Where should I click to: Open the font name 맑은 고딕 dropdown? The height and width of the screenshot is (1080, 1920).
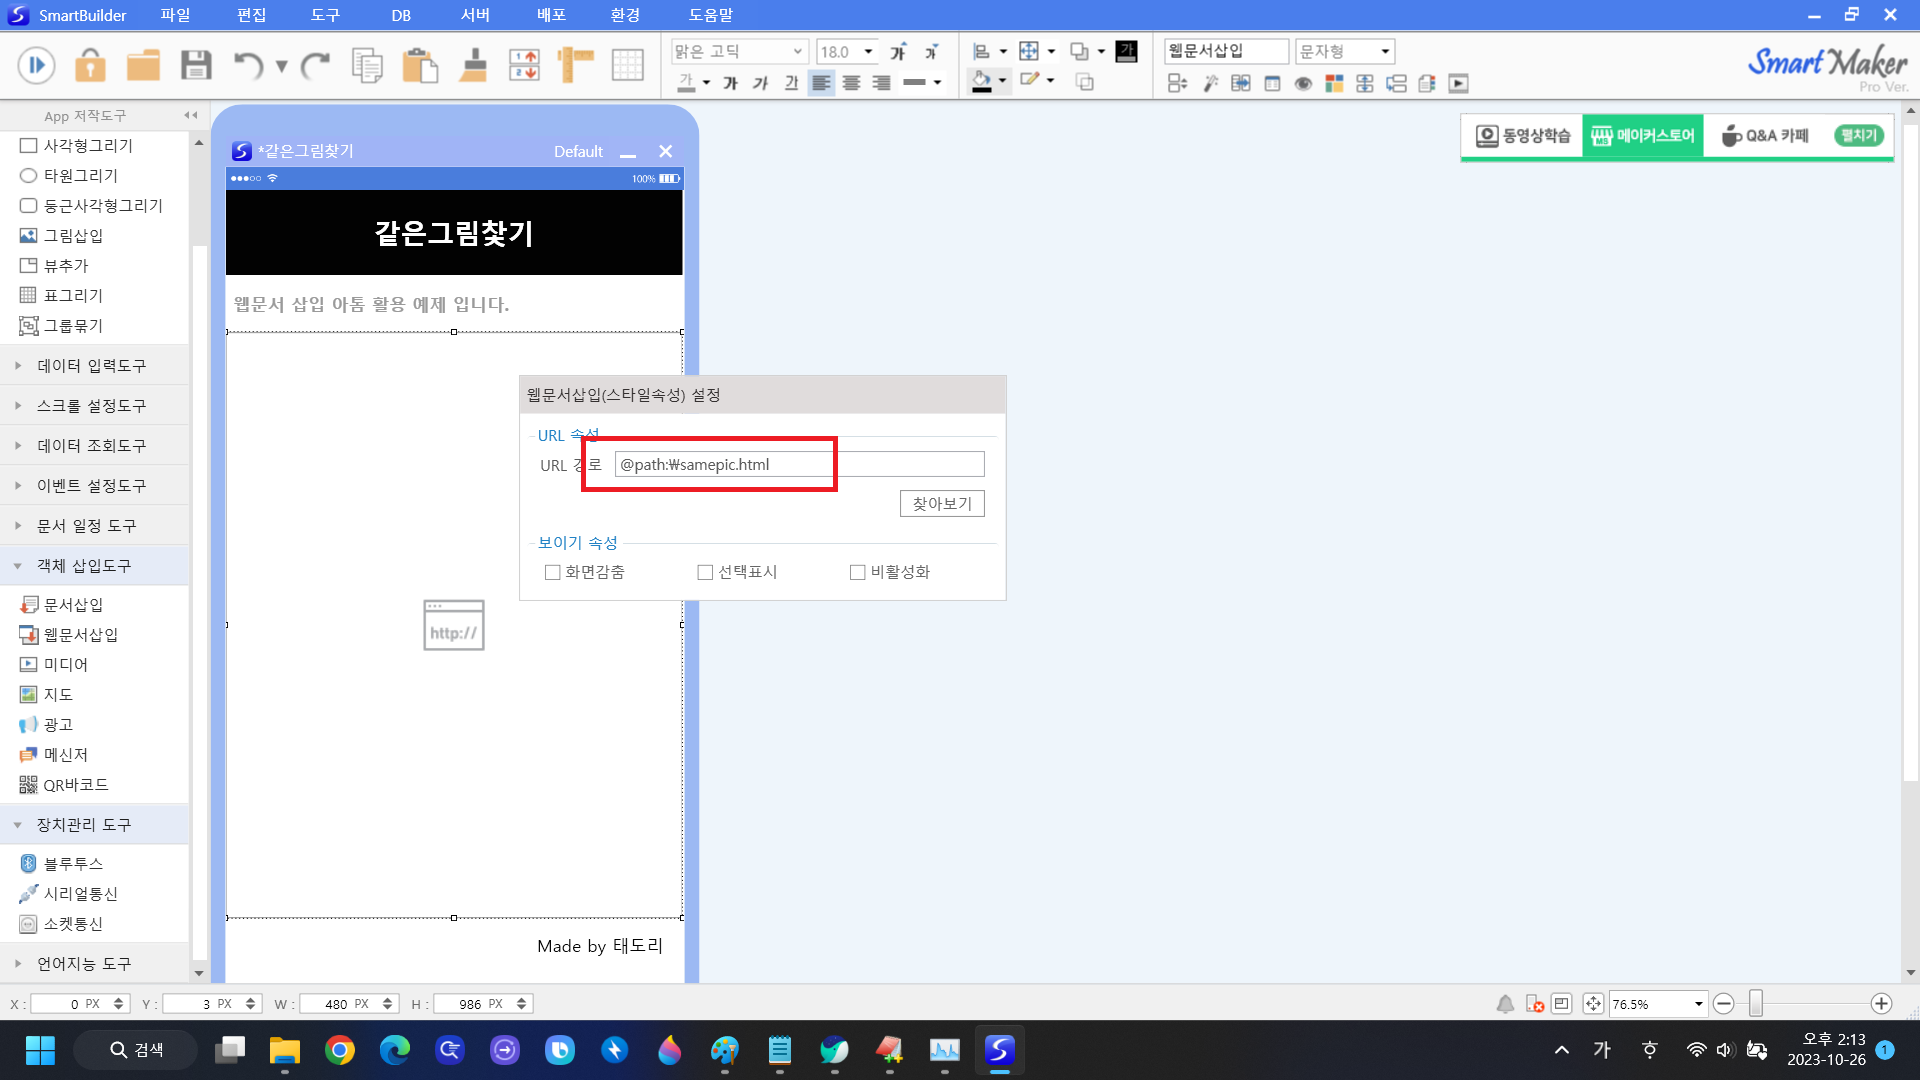pos(797,51)
